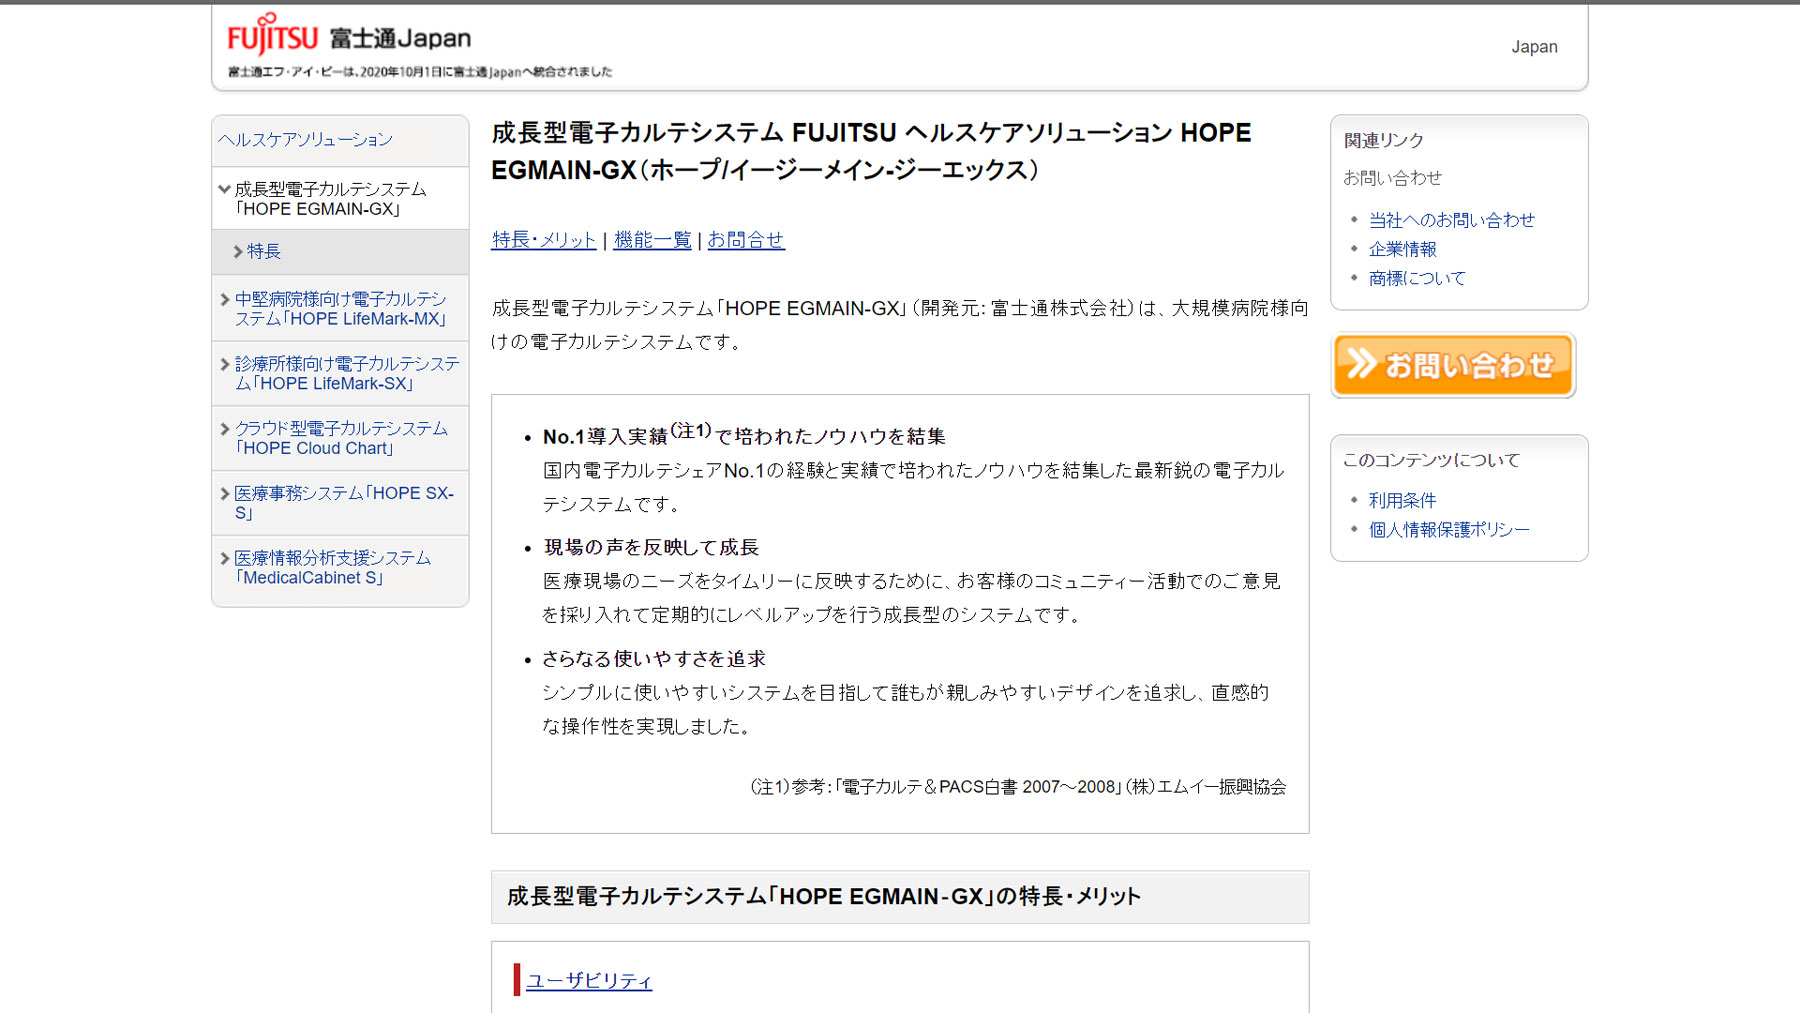Jump to the 機能一覧 anchor link

pyautogui.click(x=652, y=240)
